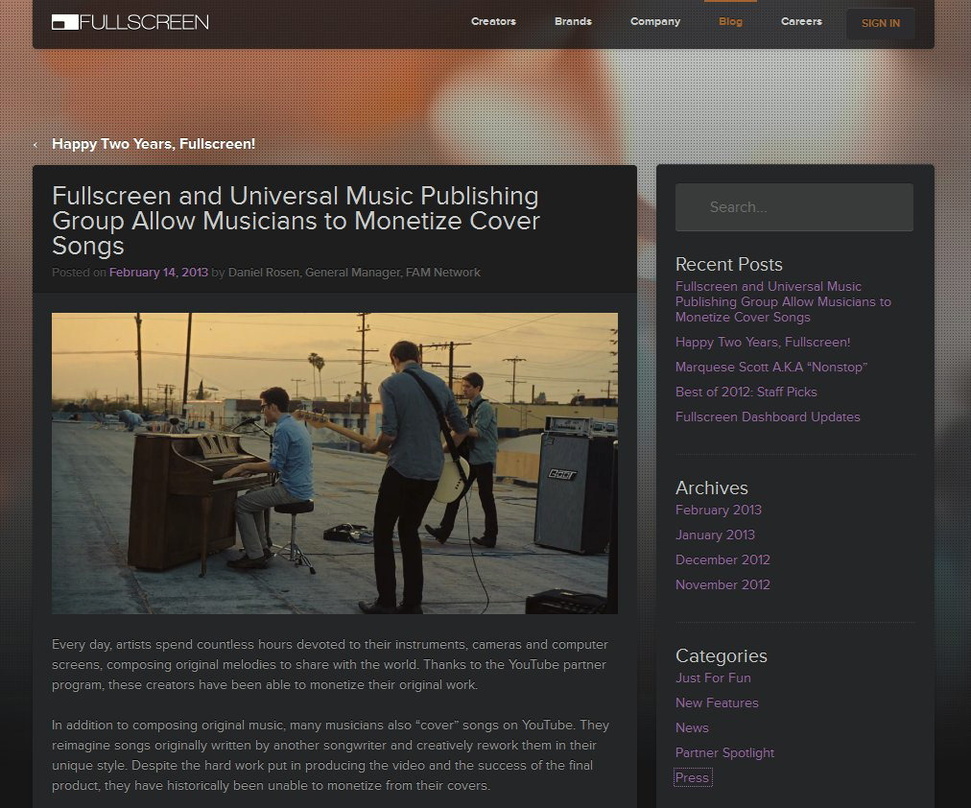The image size is (971, 808).
Task: Click the Archives heading
Action: coord(712,488)
